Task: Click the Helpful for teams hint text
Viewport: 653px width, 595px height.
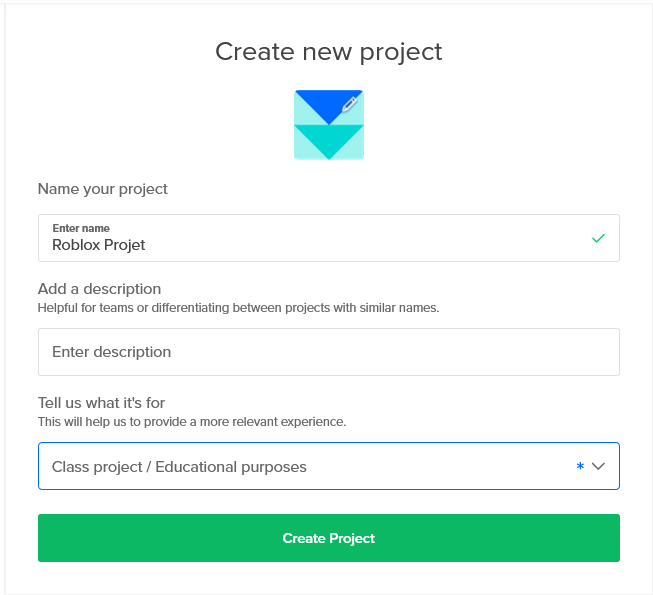Action: (238, 308)
